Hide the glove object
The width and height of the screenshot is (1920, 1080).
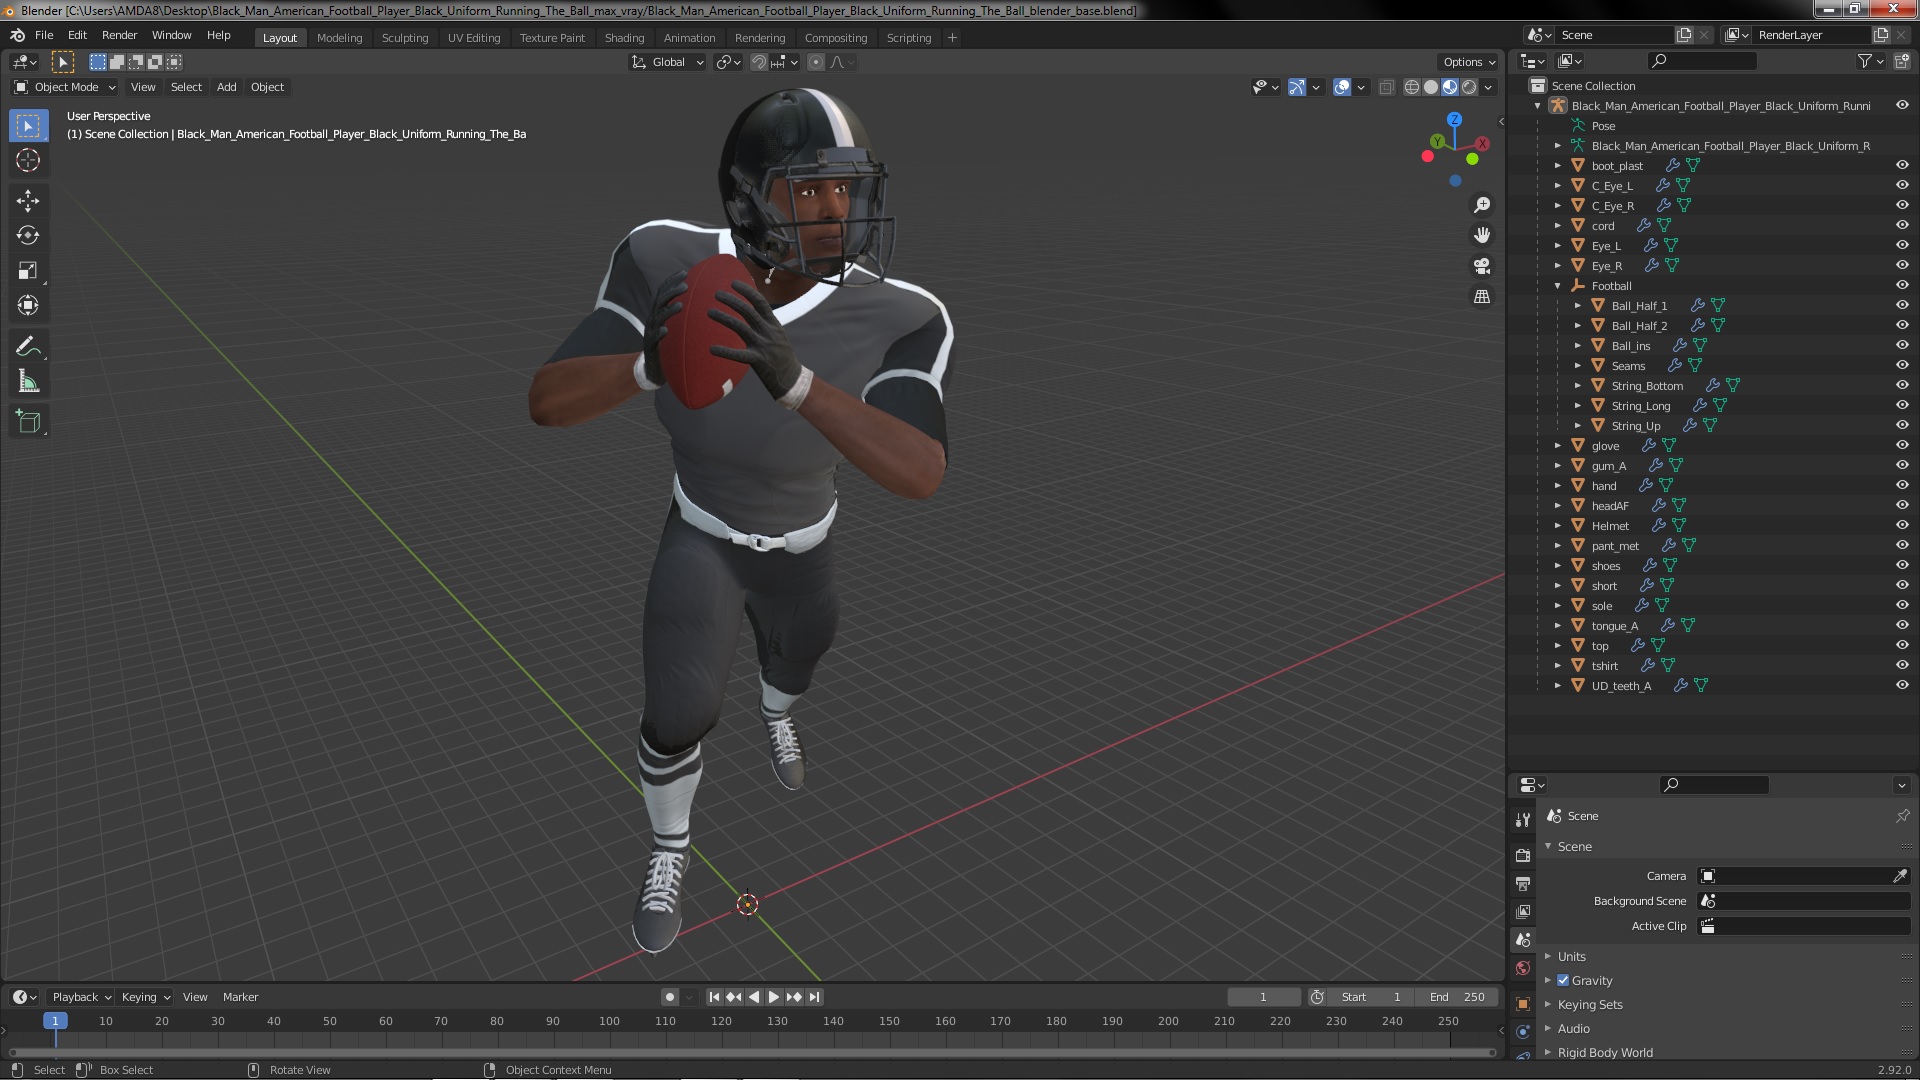1902,445
